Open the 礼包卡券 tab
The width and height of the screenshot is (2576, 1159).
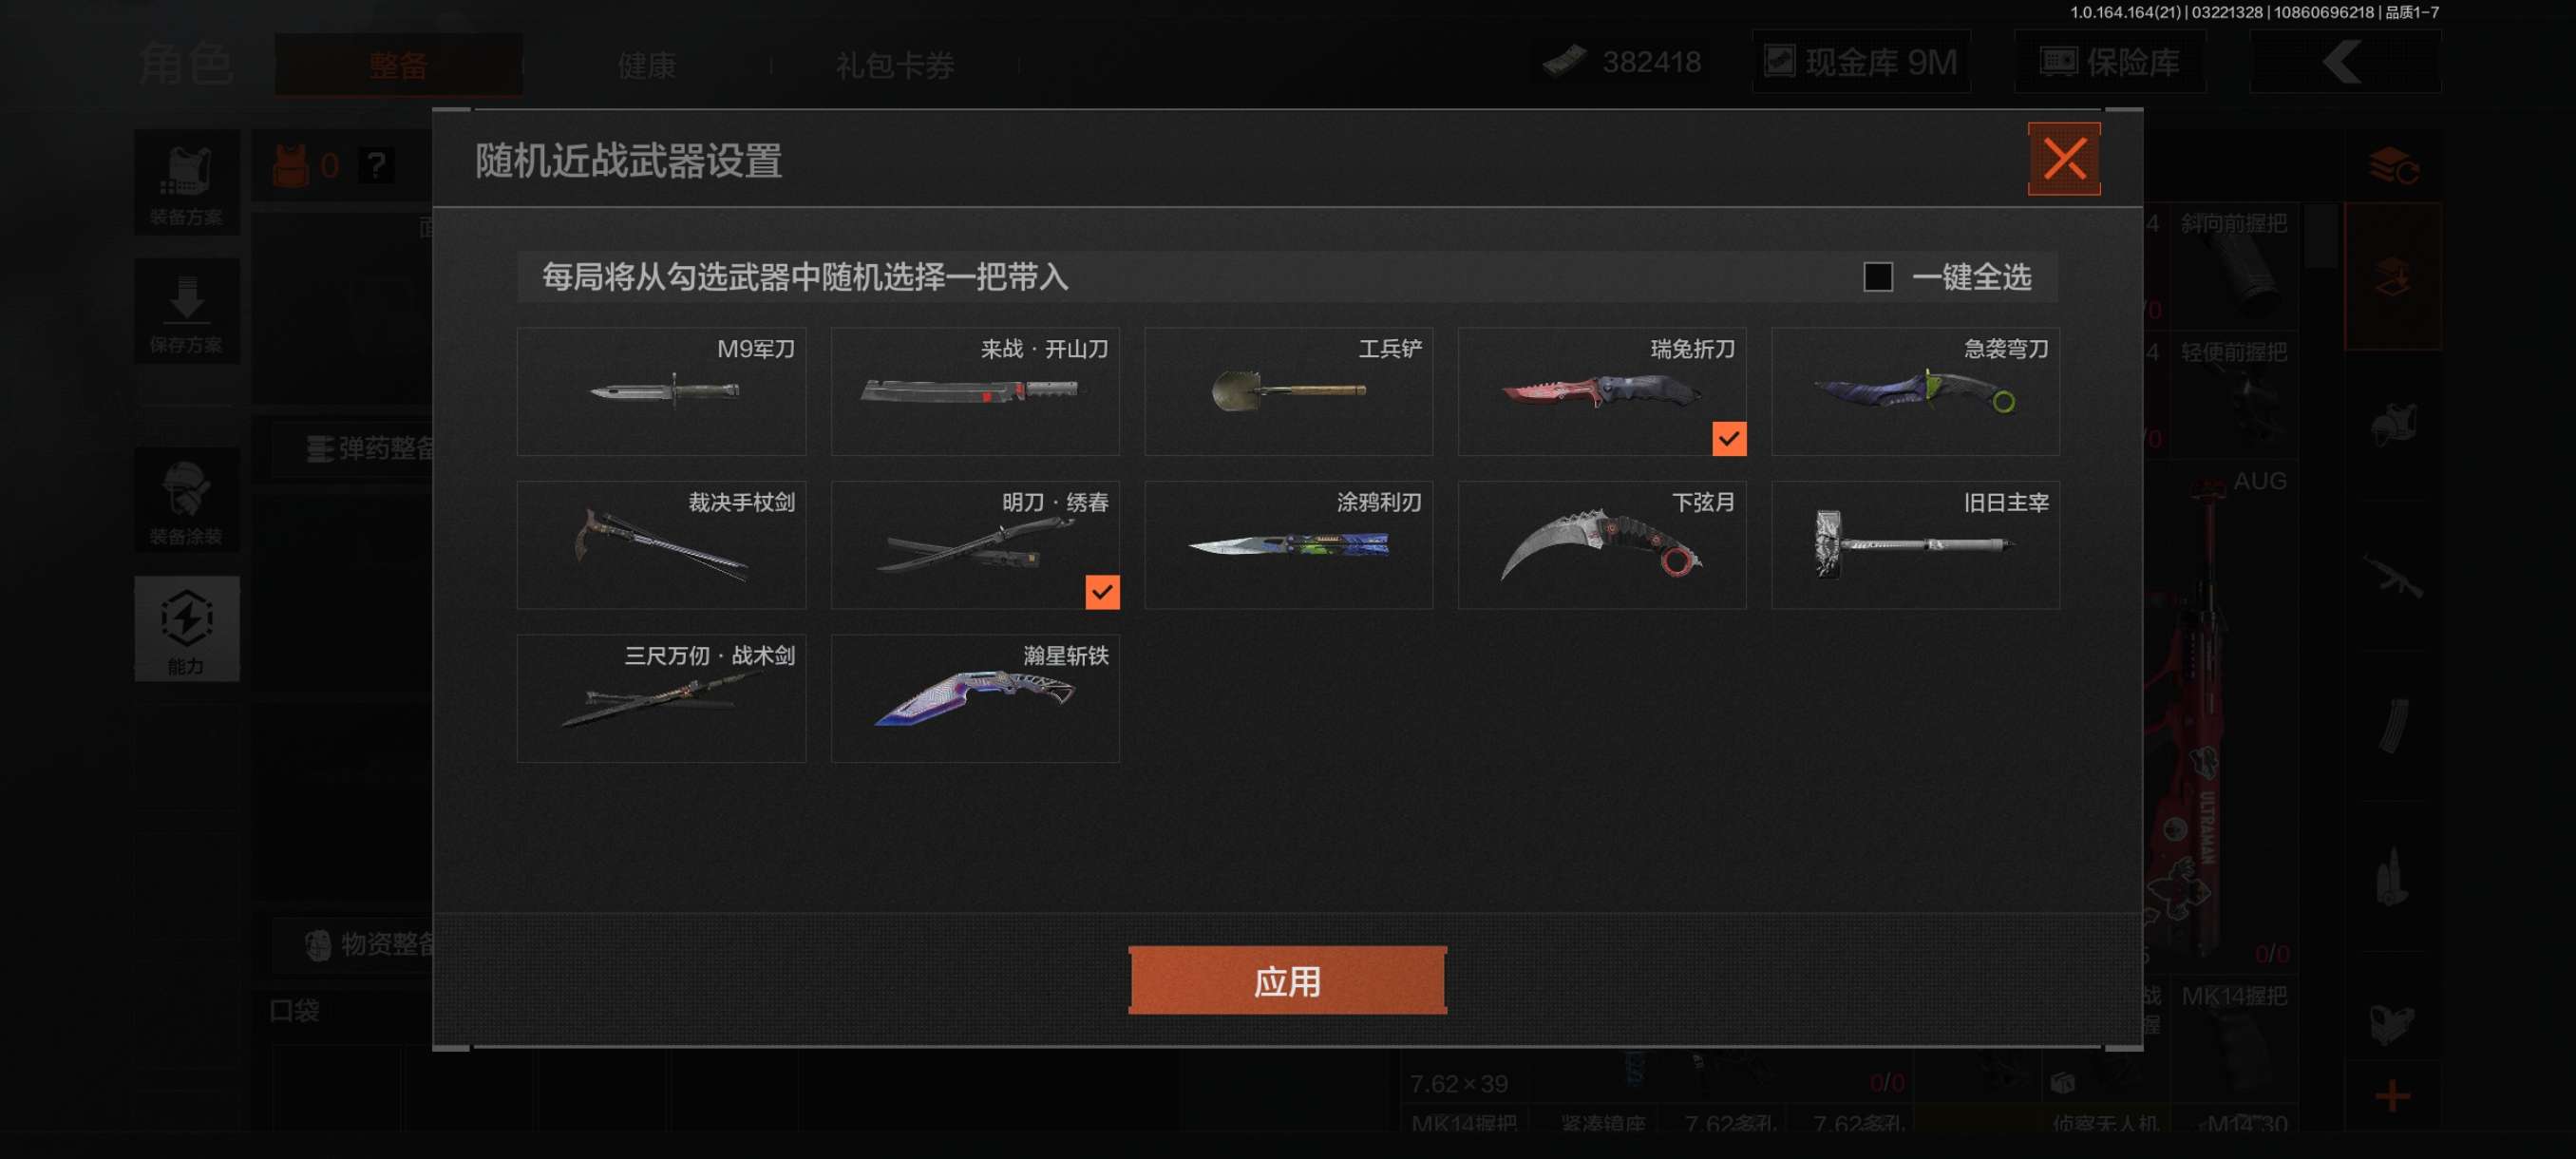click(x=895, y=65)
